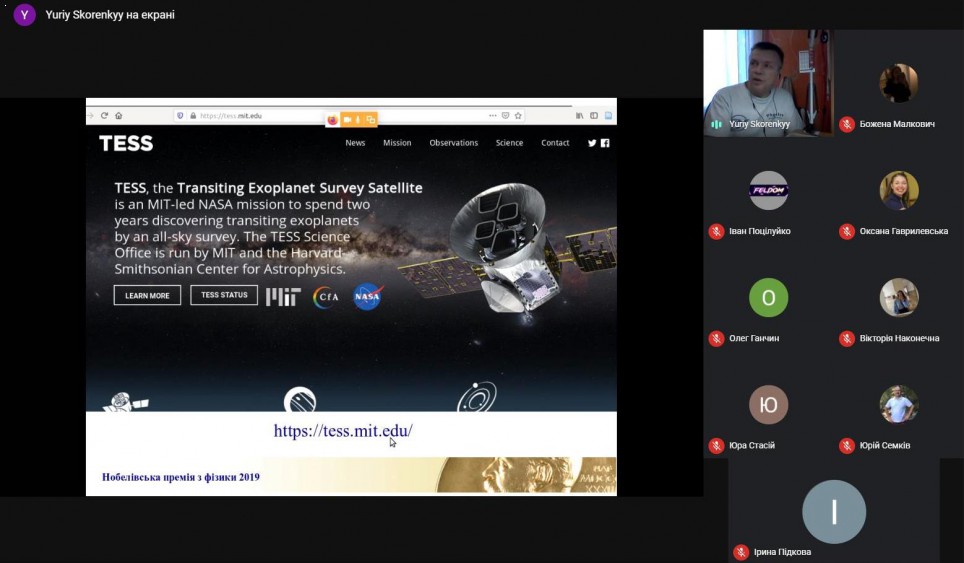
Task: Click muted mic icon of Ірина Підкова
Action: pos(741,552)
